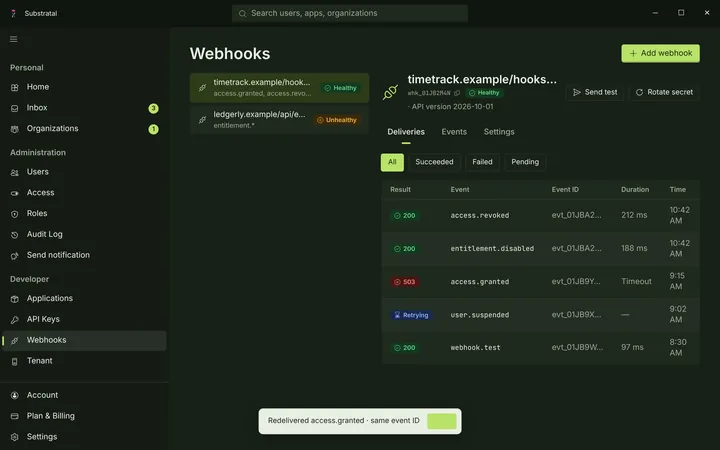Click Add webhook button
This screenshot has width=720, height=450.
(x=660, y=53)
